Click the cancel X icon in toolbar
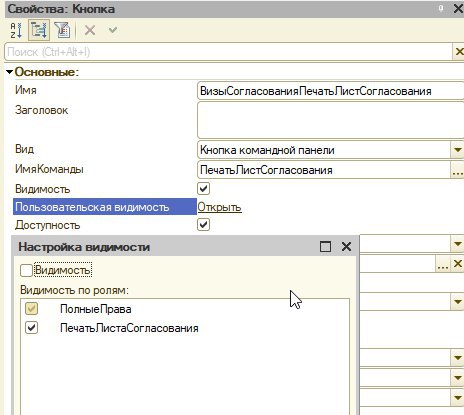This screenshot has width=464, height=415. pos(90,30)
